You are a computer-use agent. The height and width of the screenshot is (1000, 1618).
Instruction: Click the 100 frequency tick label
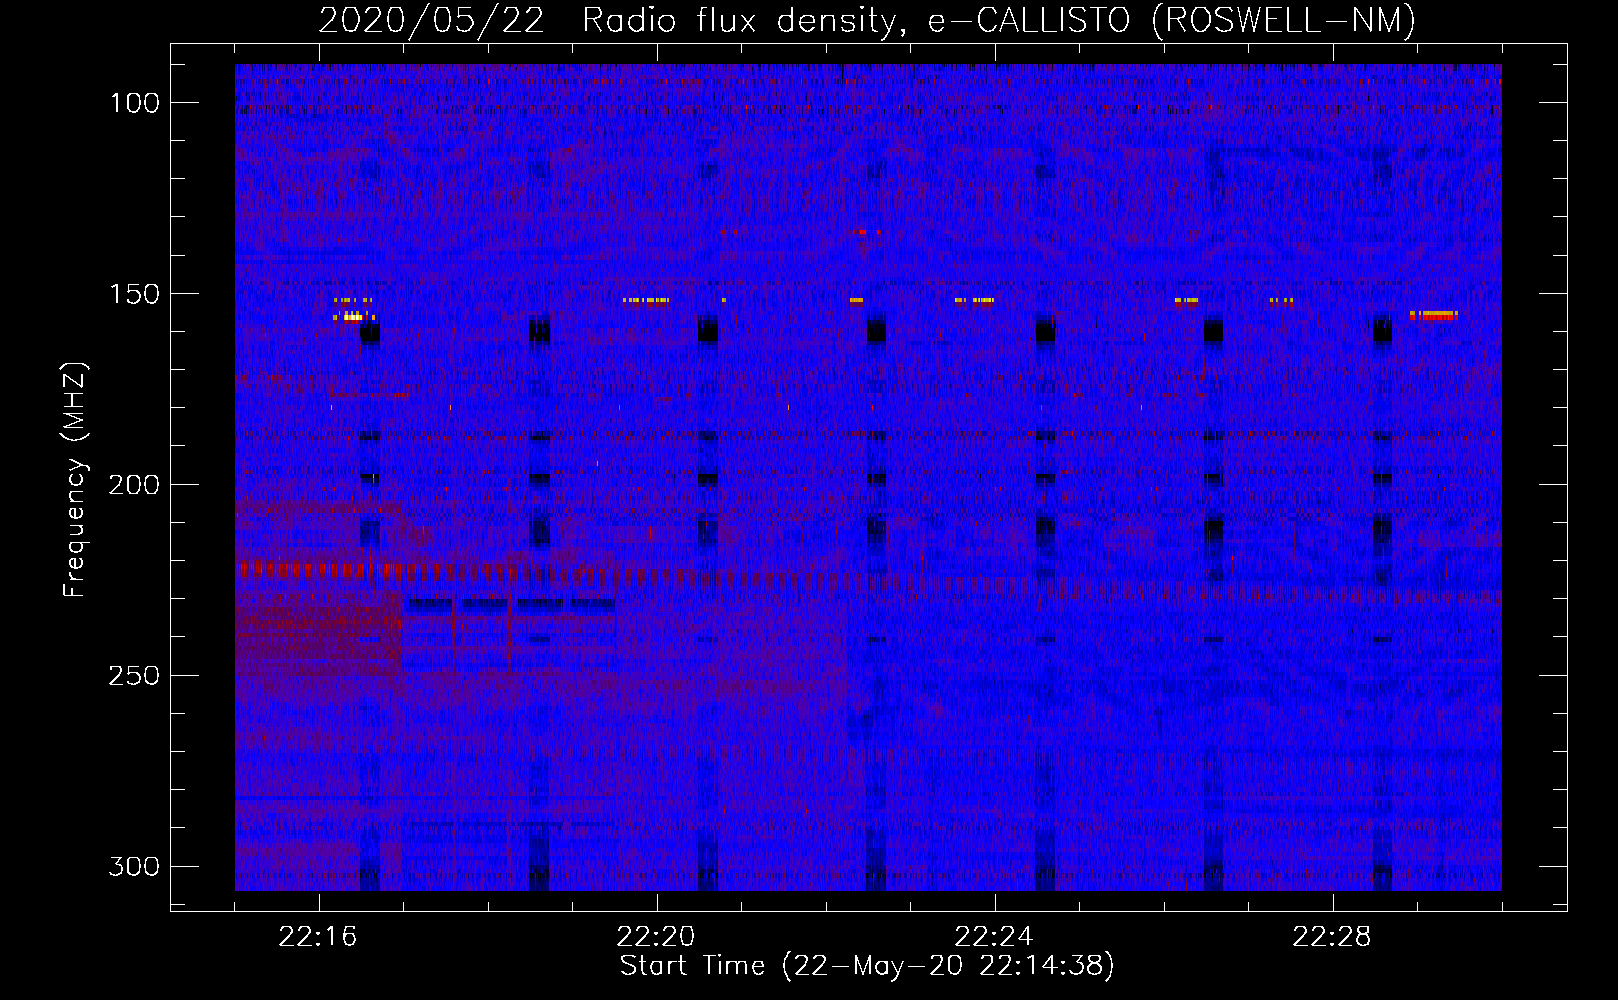(x=133, y=103)
